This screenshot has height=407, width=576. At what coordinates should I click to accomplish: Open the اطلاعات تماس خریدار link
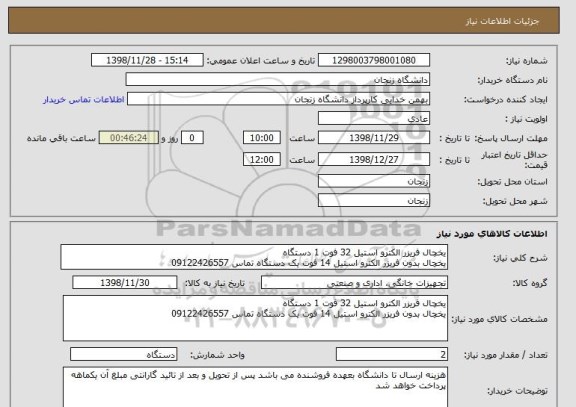click(x=84, y=100)
